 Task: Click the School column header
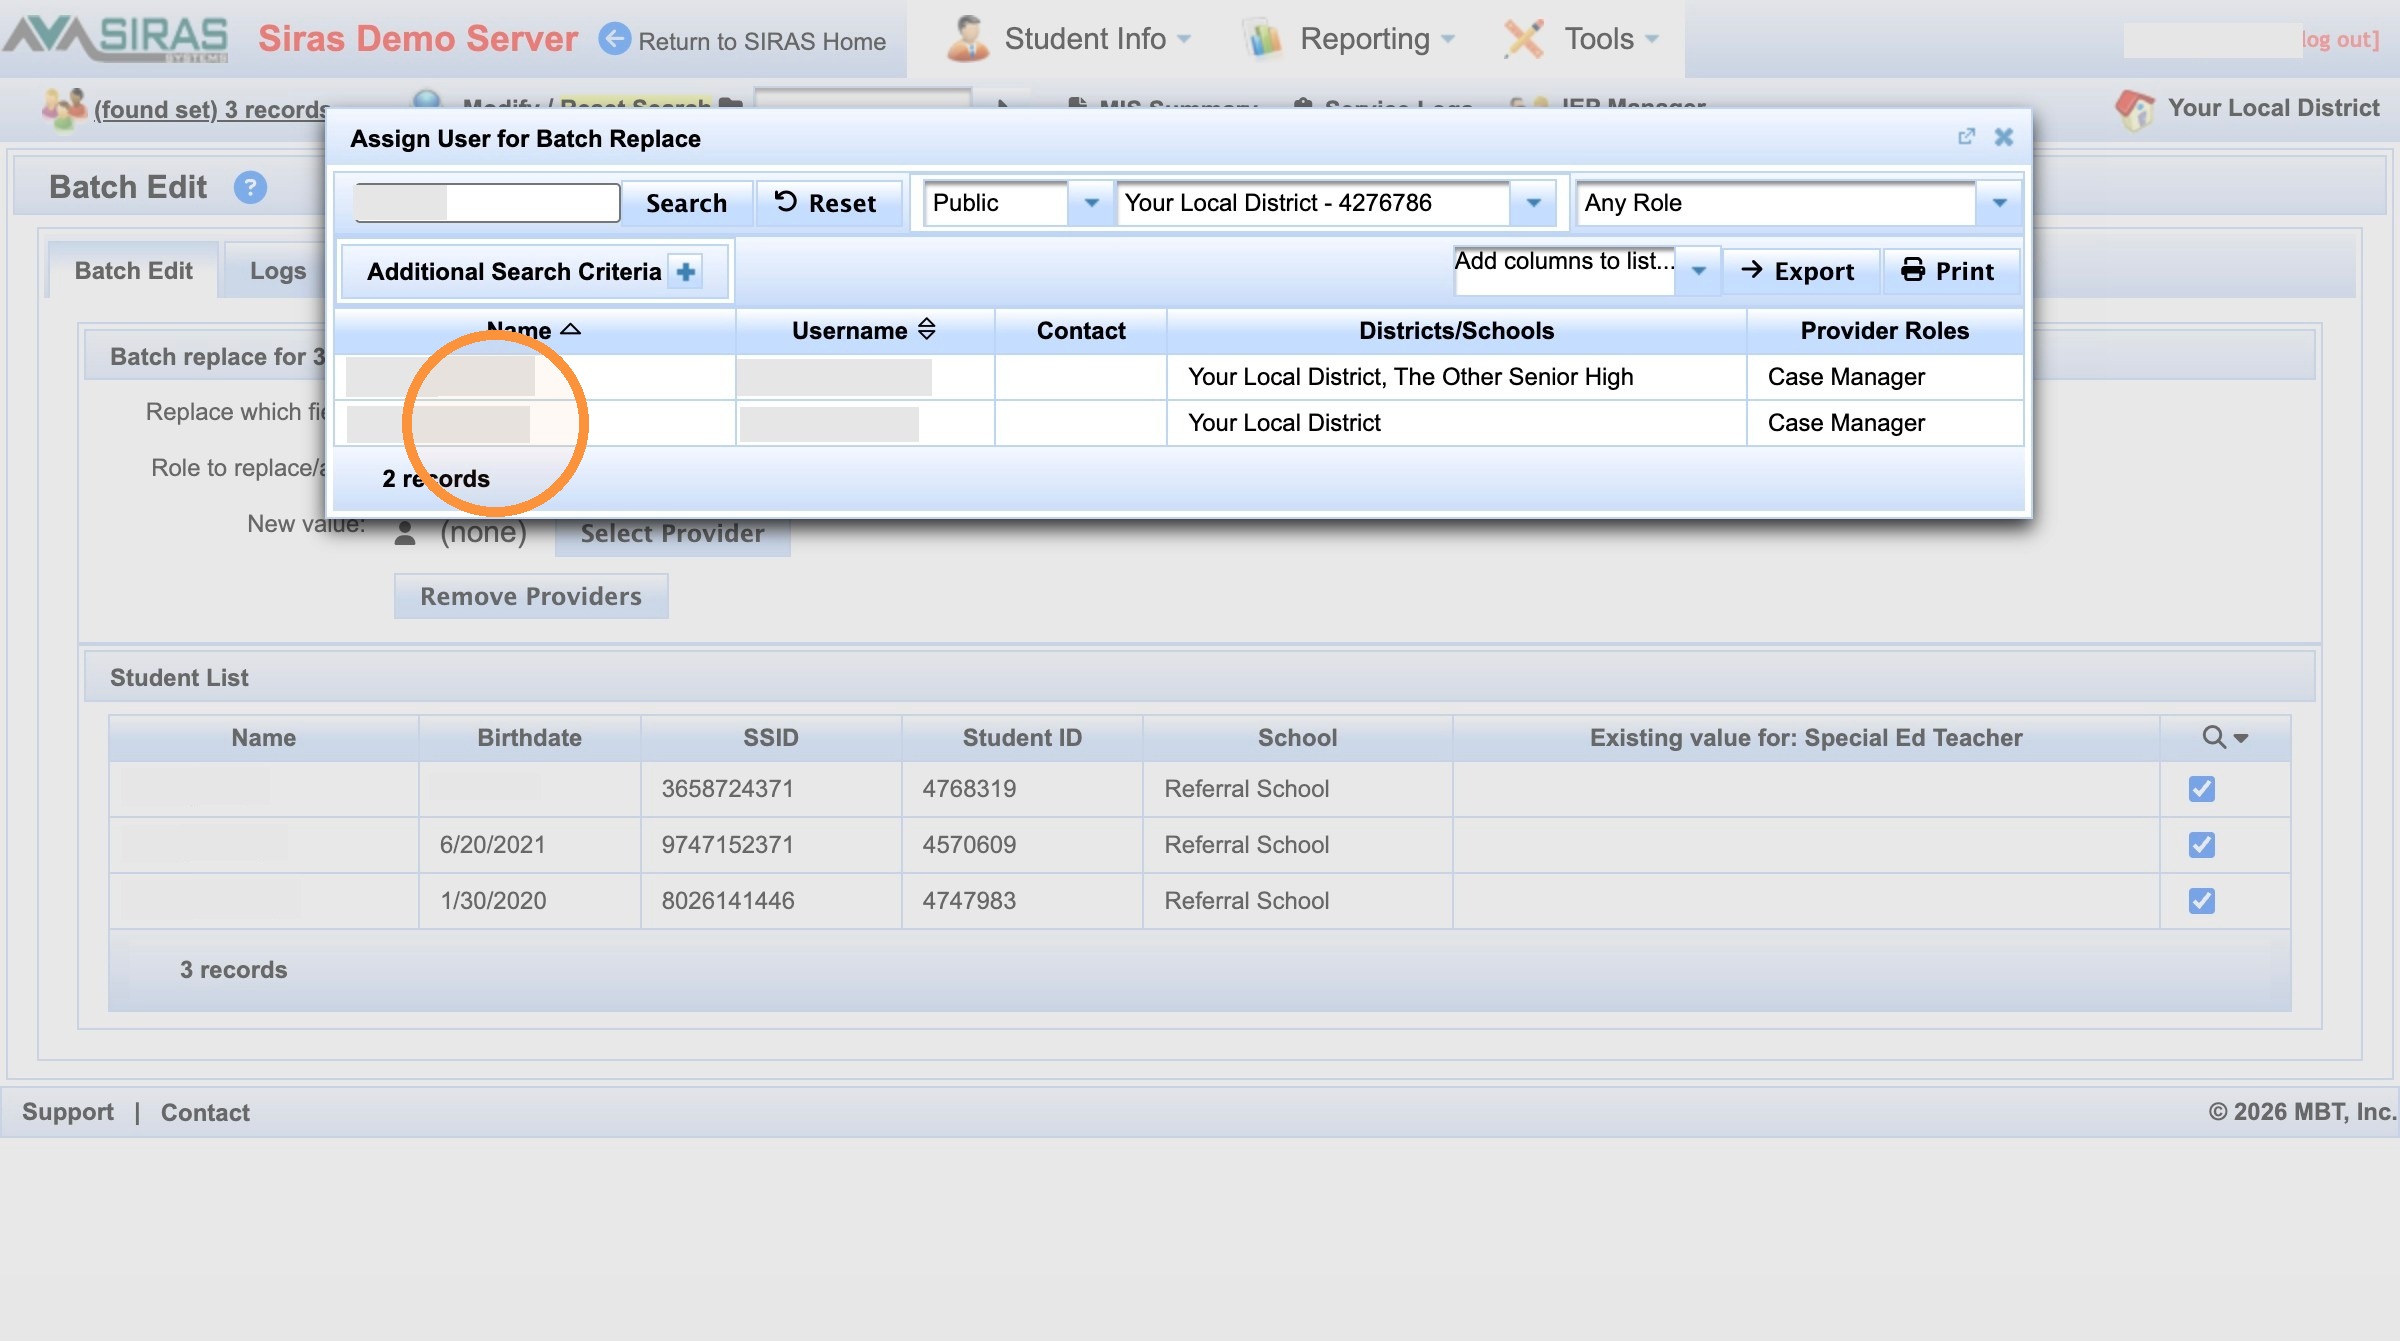point(1297,738)
